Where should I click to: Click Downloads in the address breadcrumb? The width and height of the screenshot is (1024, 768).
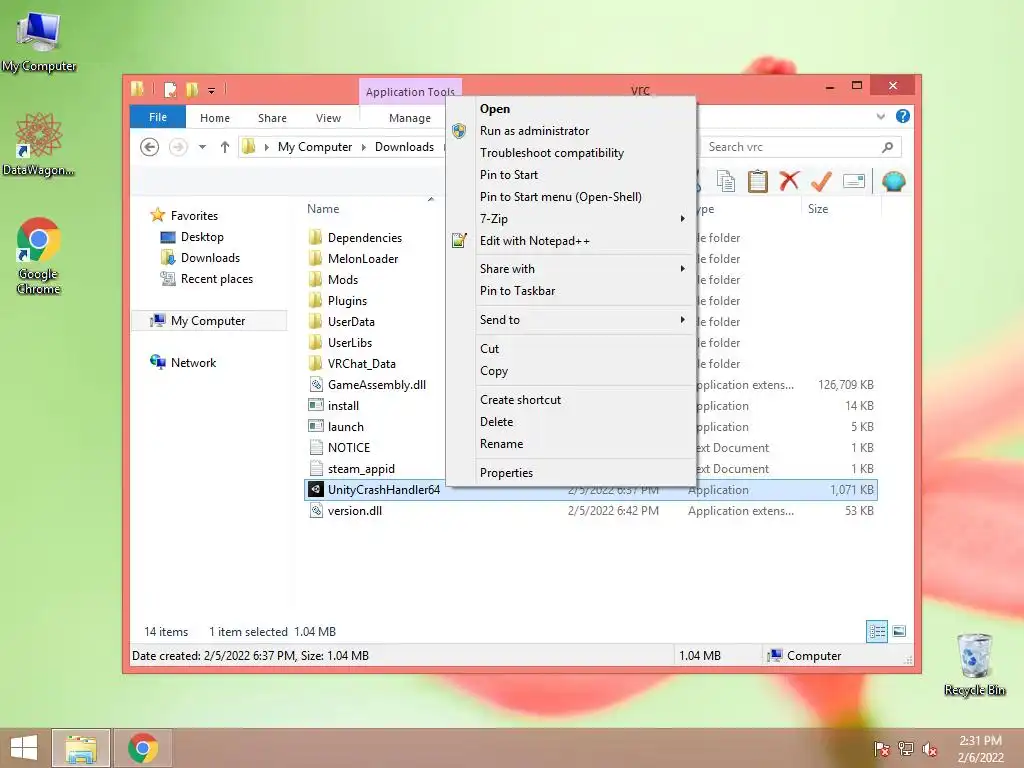404,147
